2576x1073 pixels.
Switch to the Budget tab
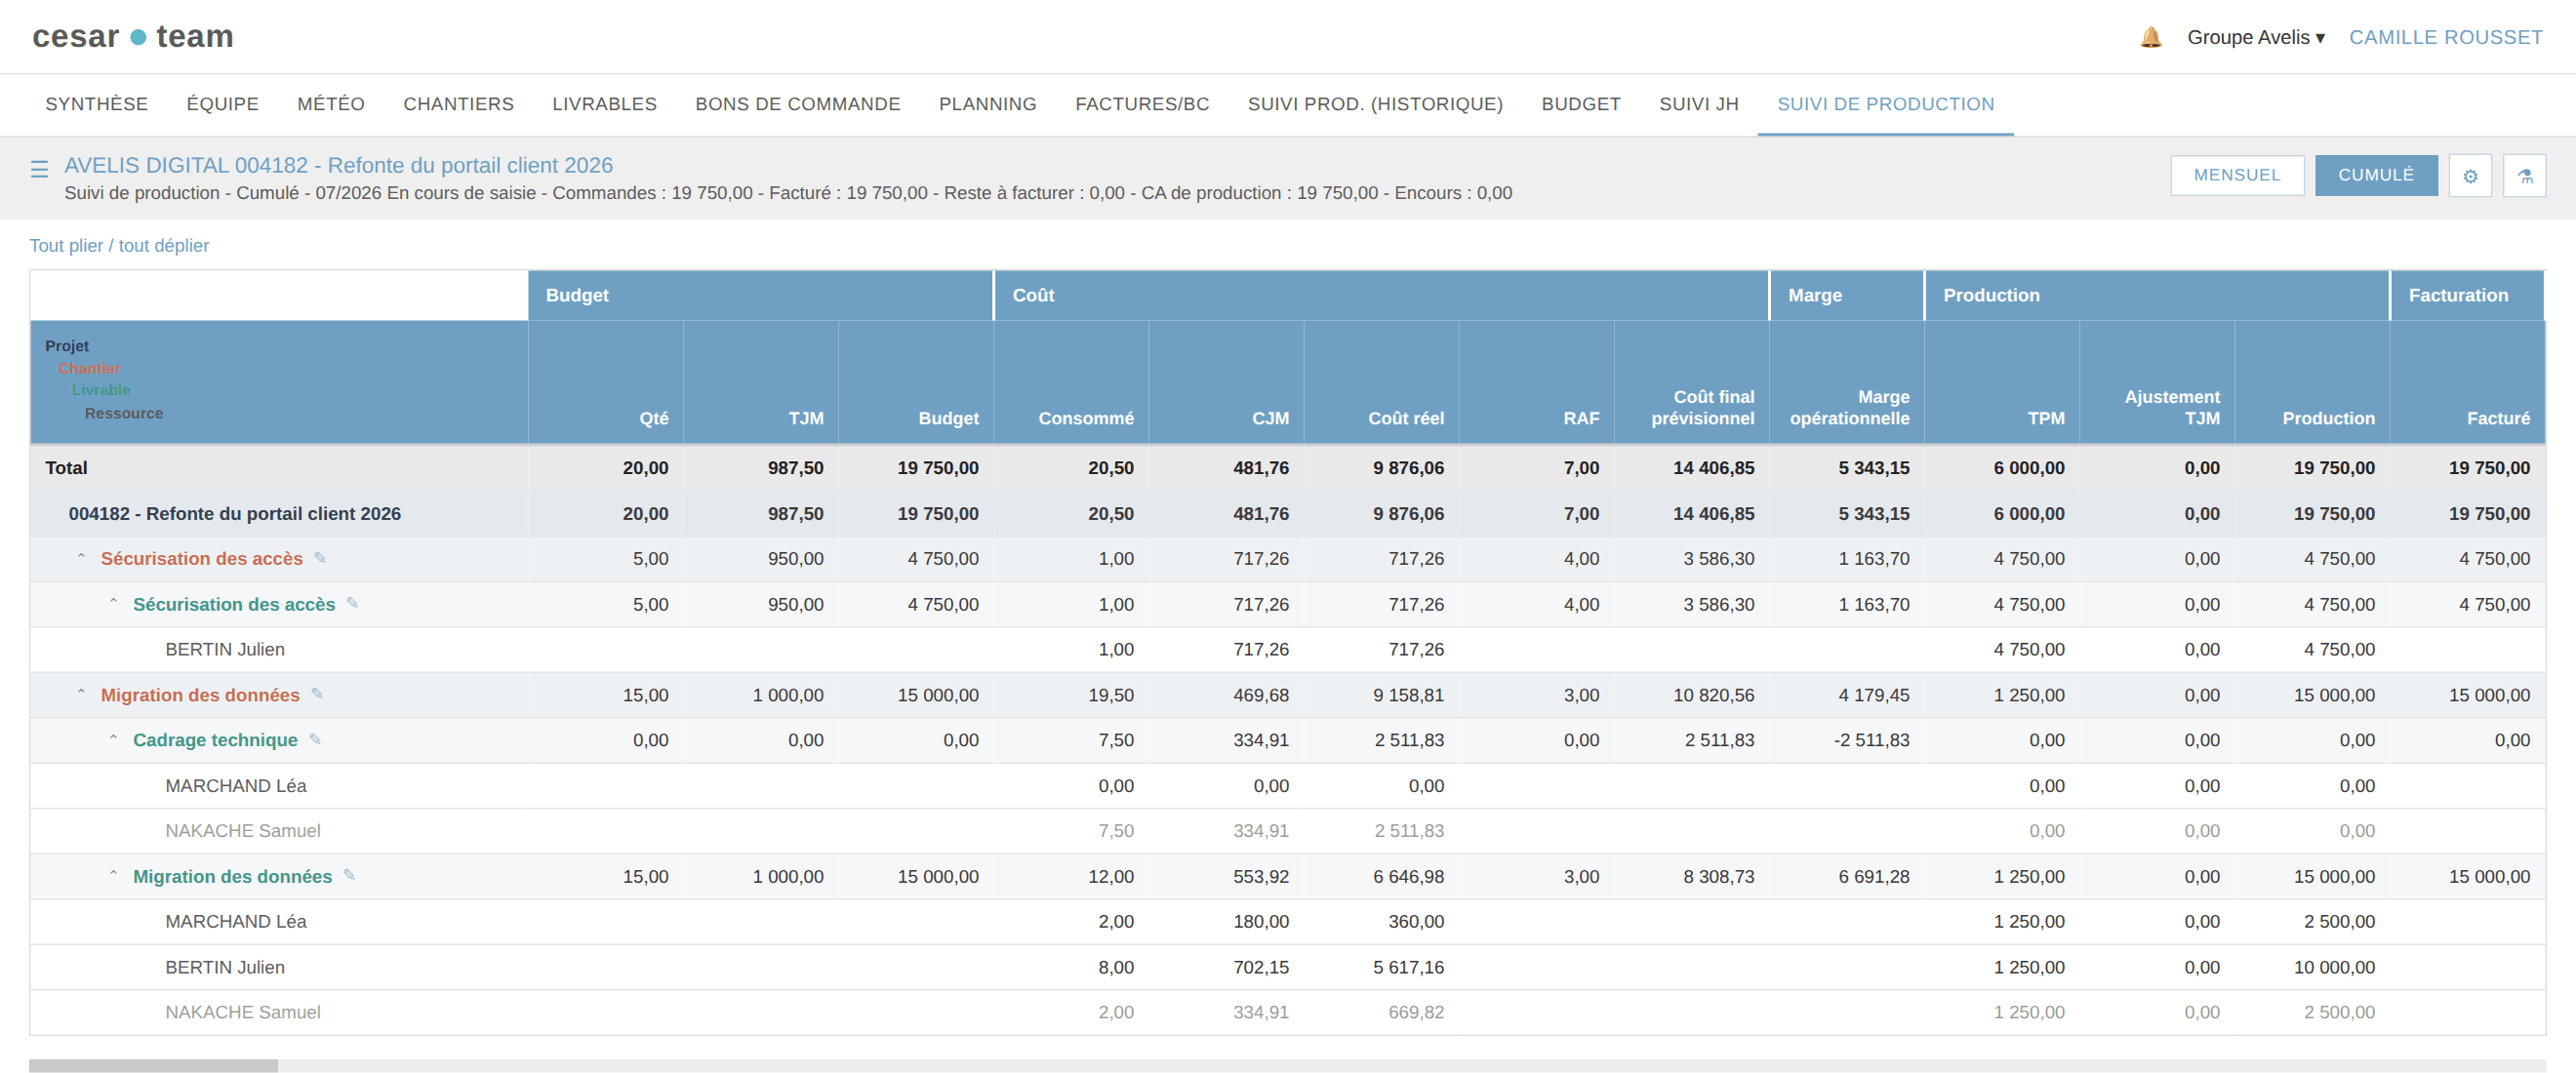(1580, 104)
